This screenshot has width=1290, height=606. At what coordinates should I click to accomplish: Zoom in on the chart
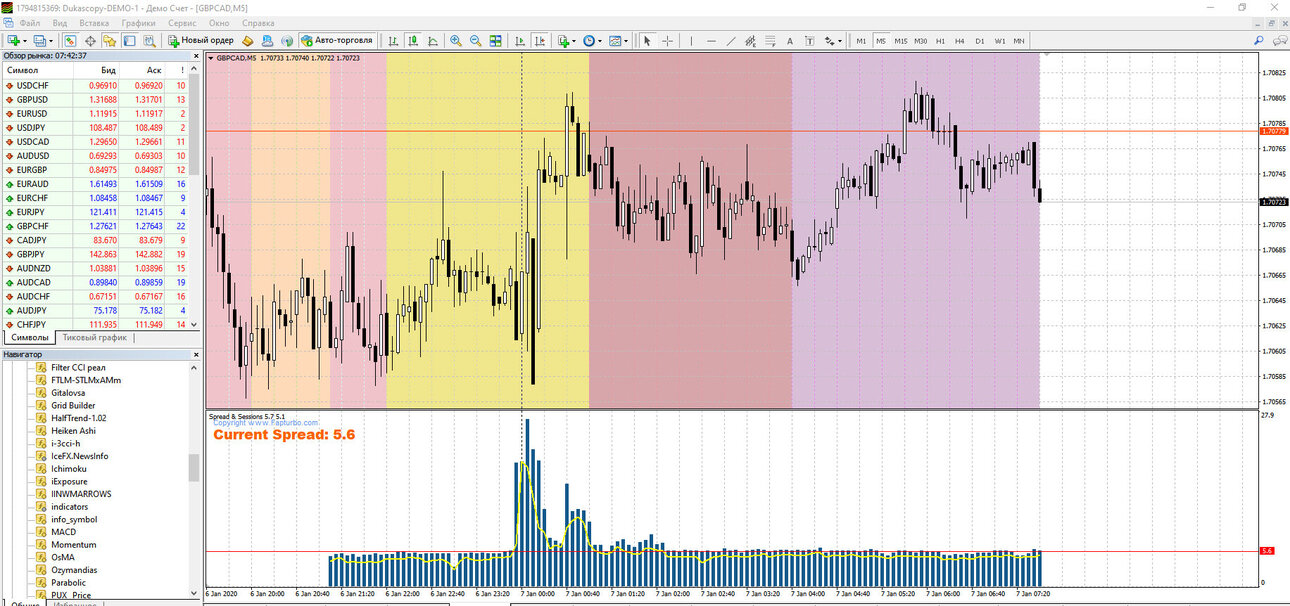click(x=456, y=41)
